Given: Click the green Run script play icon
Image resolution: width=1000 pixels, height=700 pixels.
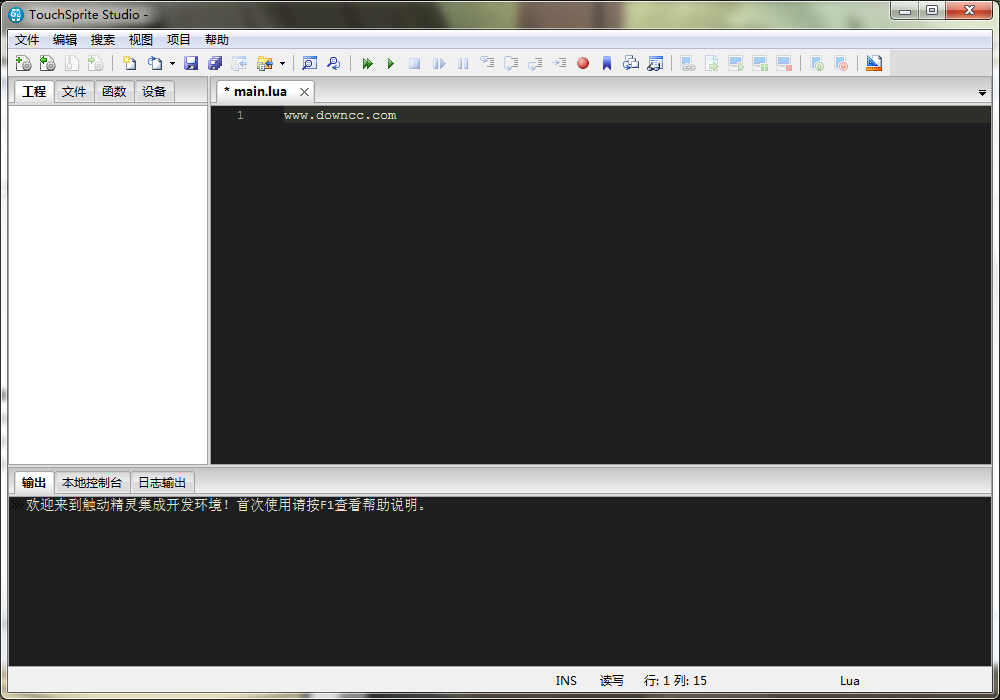Looking at the screenshot, I should [x=391, y=63].
